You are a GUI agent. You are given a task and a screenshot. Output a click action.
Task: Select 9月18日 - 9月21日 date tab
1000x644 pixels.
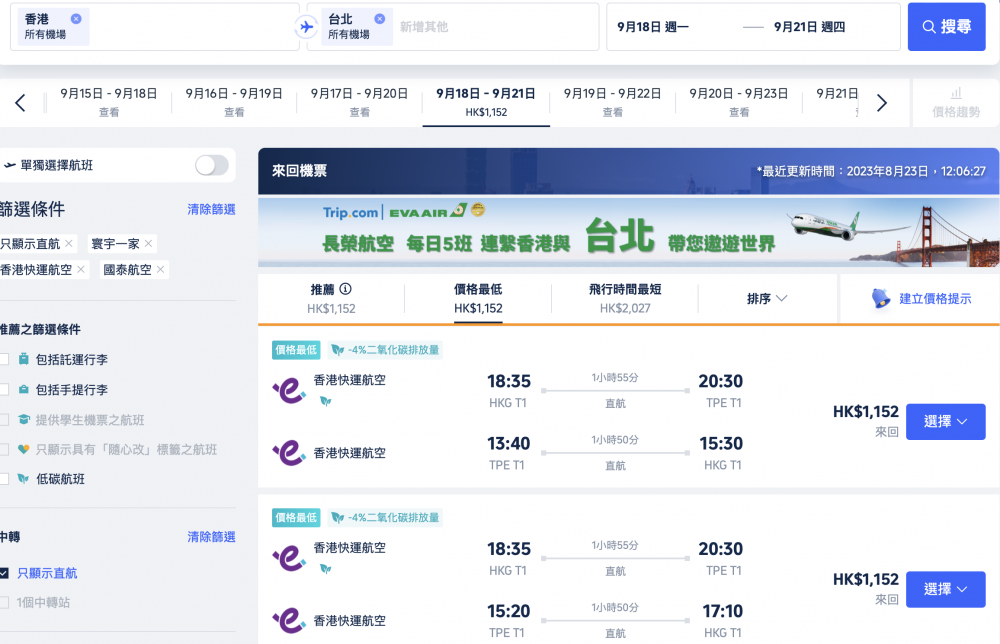(x=486, y=102)
